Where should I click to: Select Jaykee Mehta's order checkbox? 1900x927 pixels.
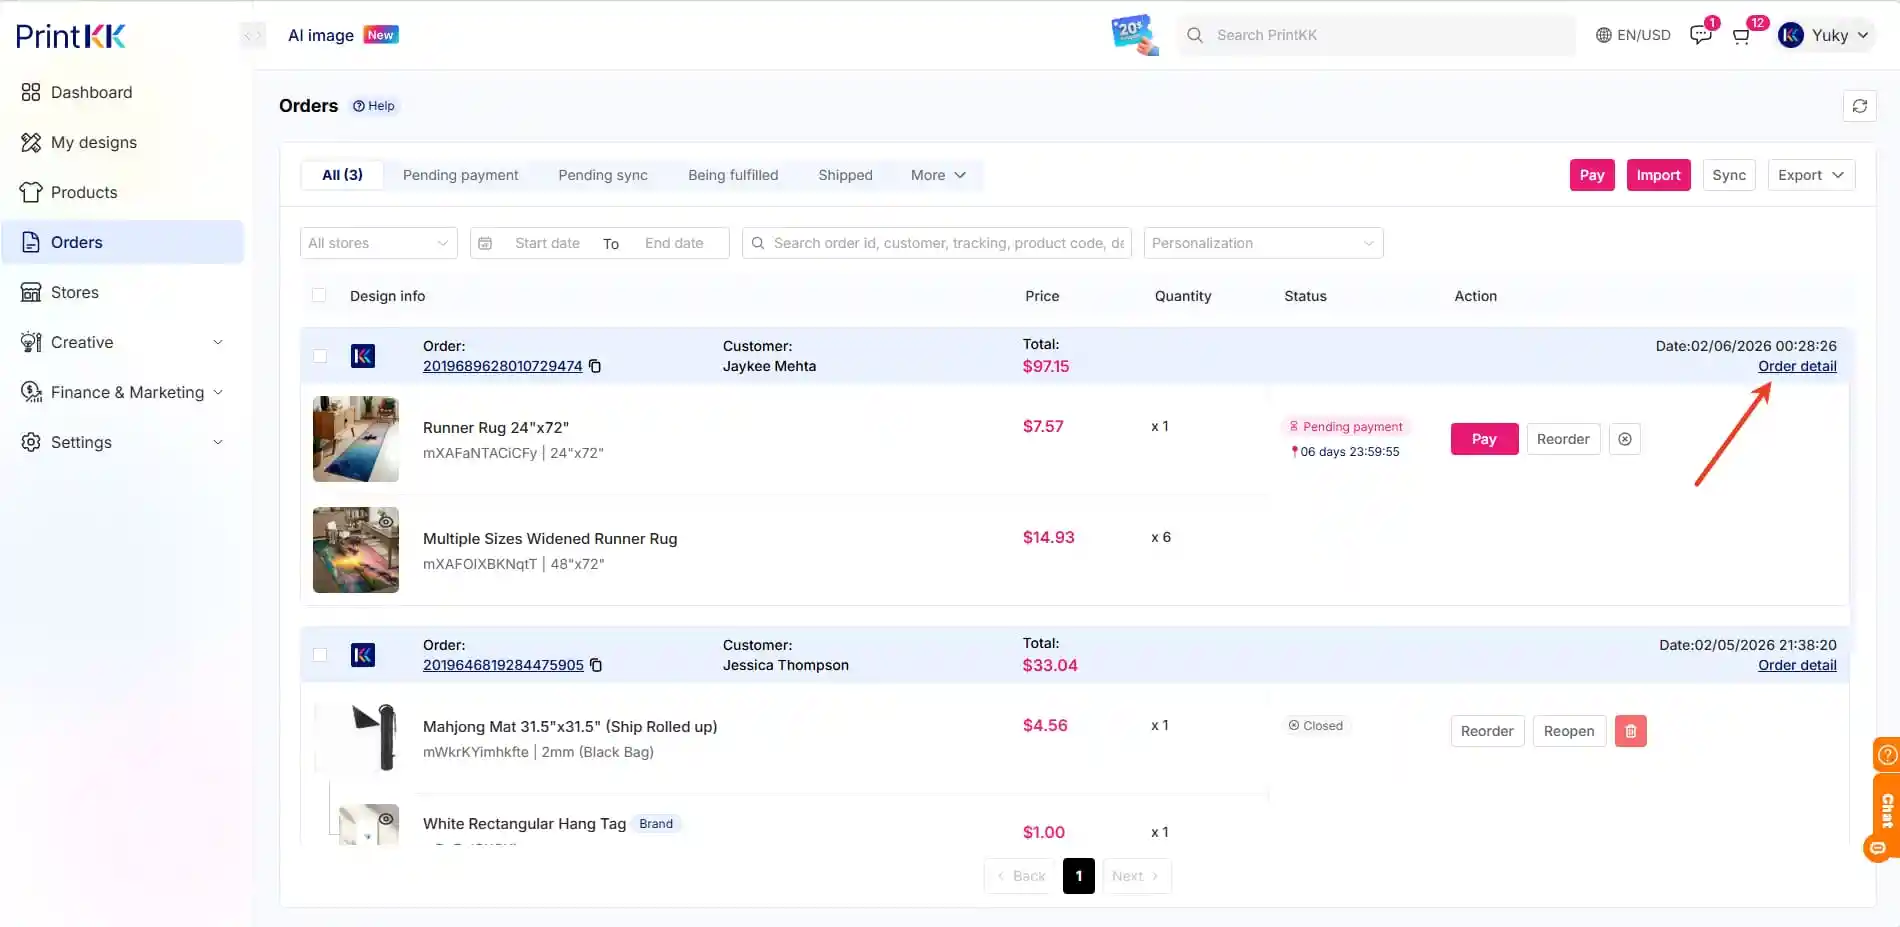(x=320, y=356)
